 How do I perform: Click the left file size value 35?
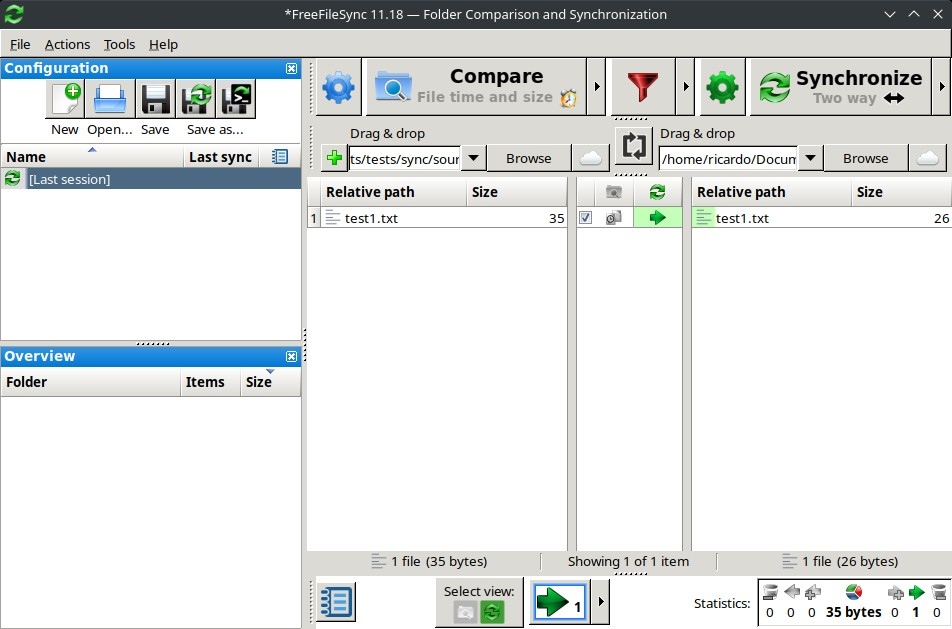click(557, 219)
